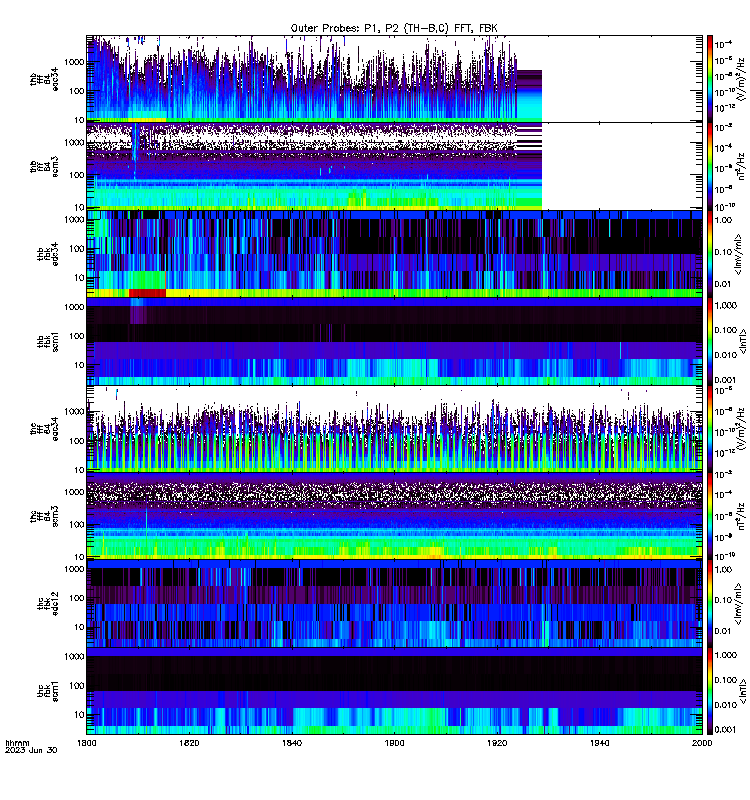Click the second panel's nT²/Hz color bar

[x=710, y=166]
